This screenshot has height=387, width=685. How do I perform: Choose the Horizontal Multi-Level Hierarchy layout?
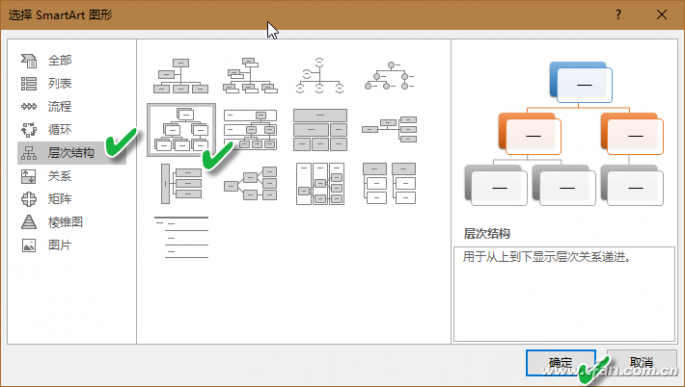click(x=182, y=184)
